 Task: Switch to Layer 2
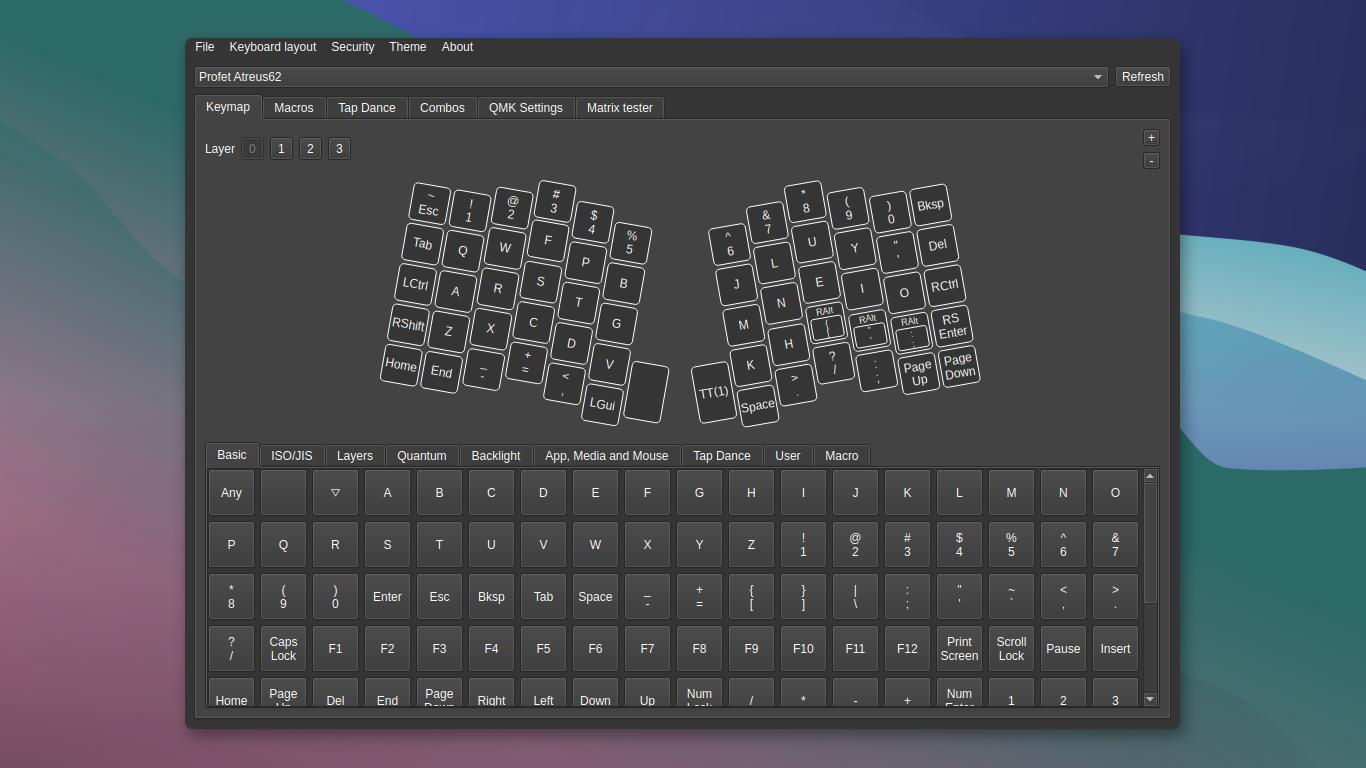(310, 149)
